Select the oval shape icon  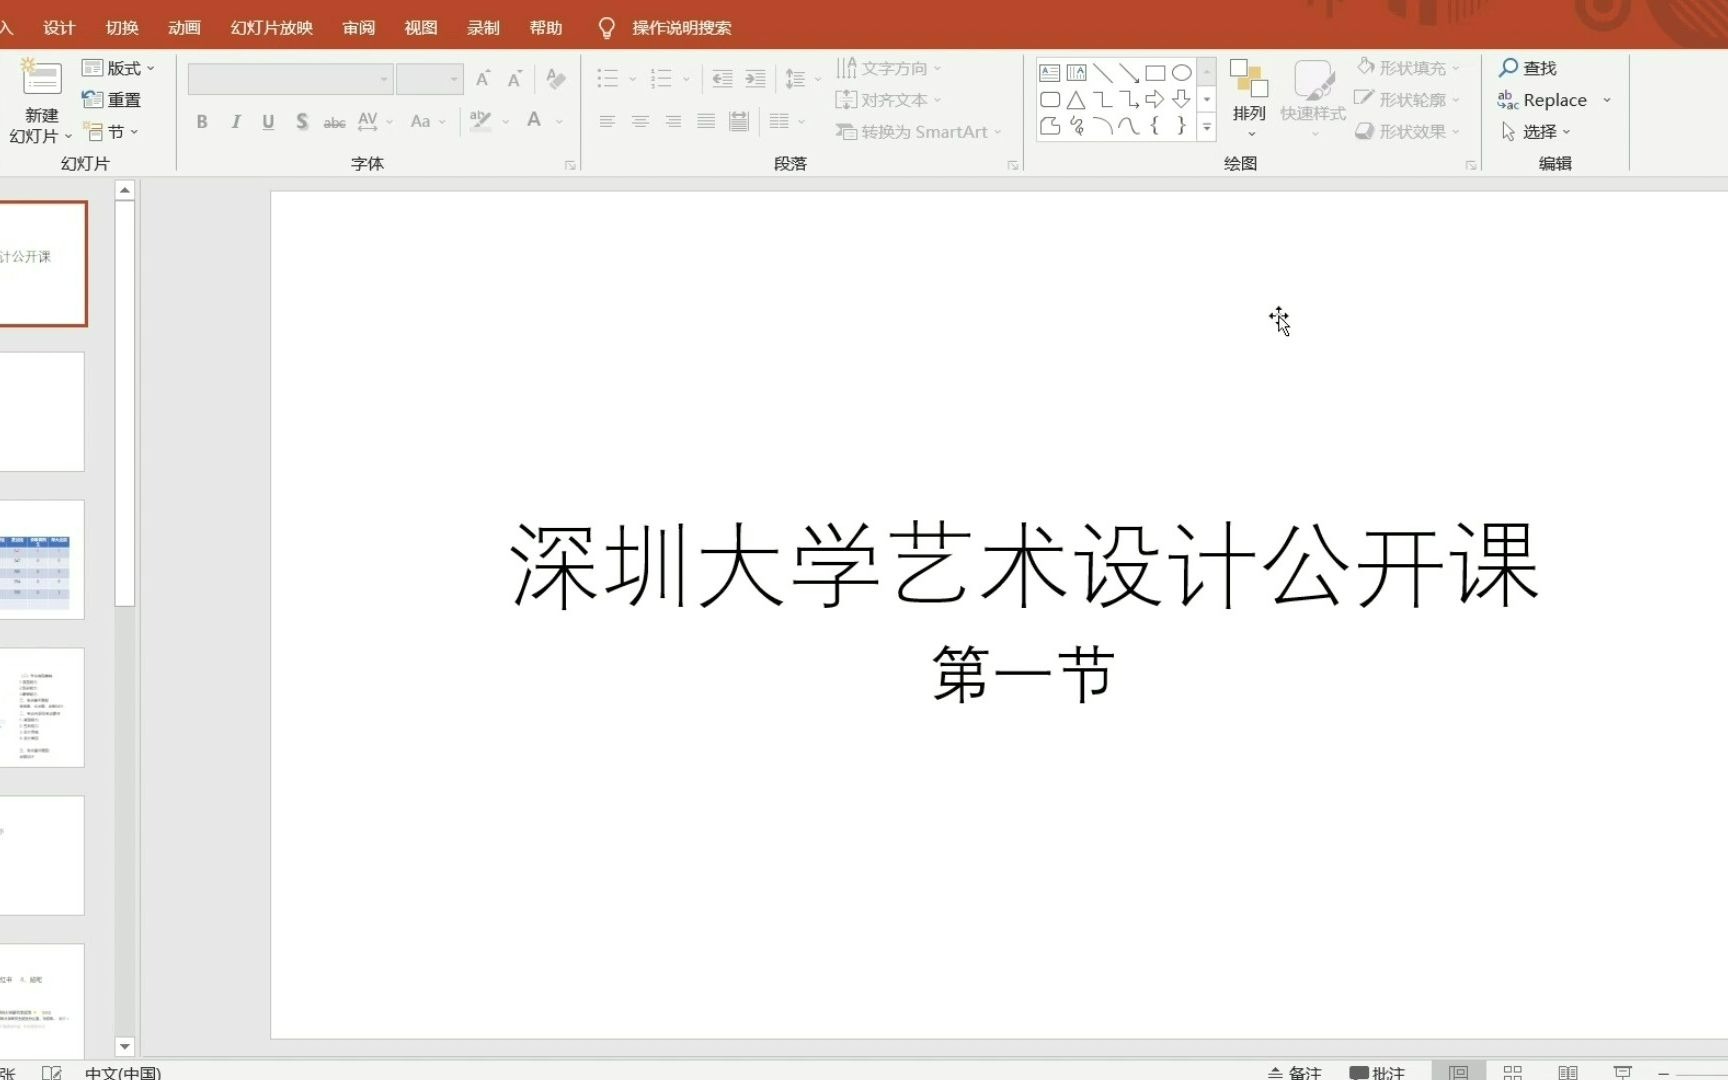pos(1181,73)
